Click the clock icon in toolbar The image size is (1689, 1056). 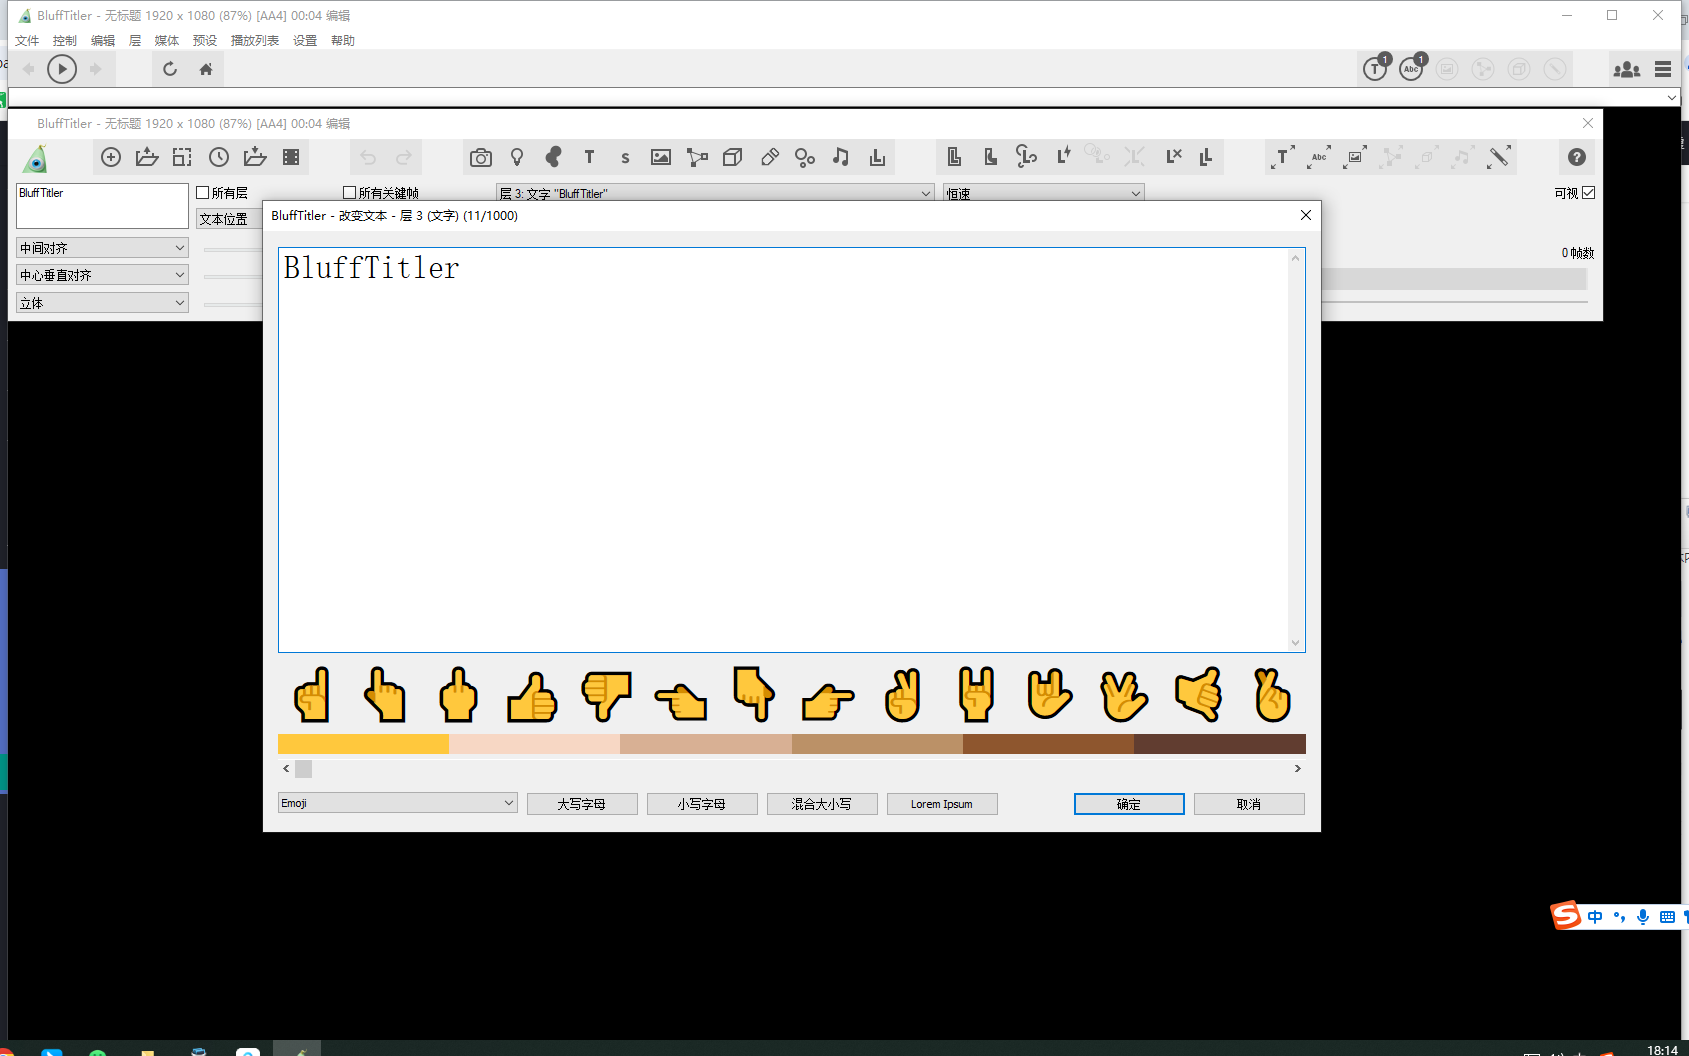[219, 157]
